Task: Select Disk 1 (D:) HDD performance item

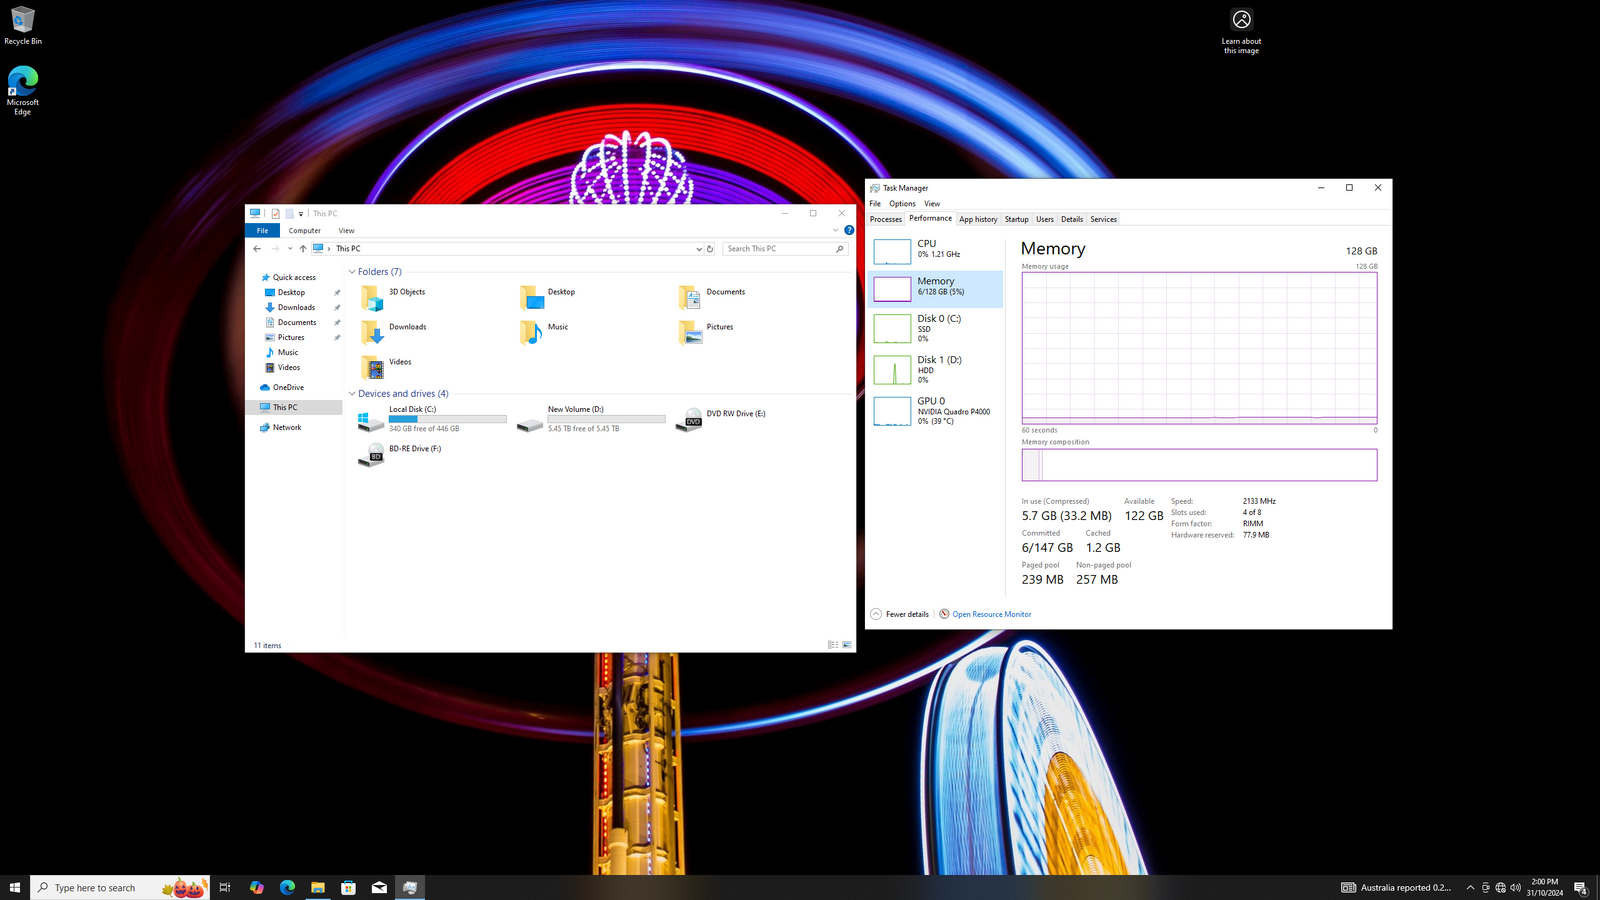Action: 935,370
